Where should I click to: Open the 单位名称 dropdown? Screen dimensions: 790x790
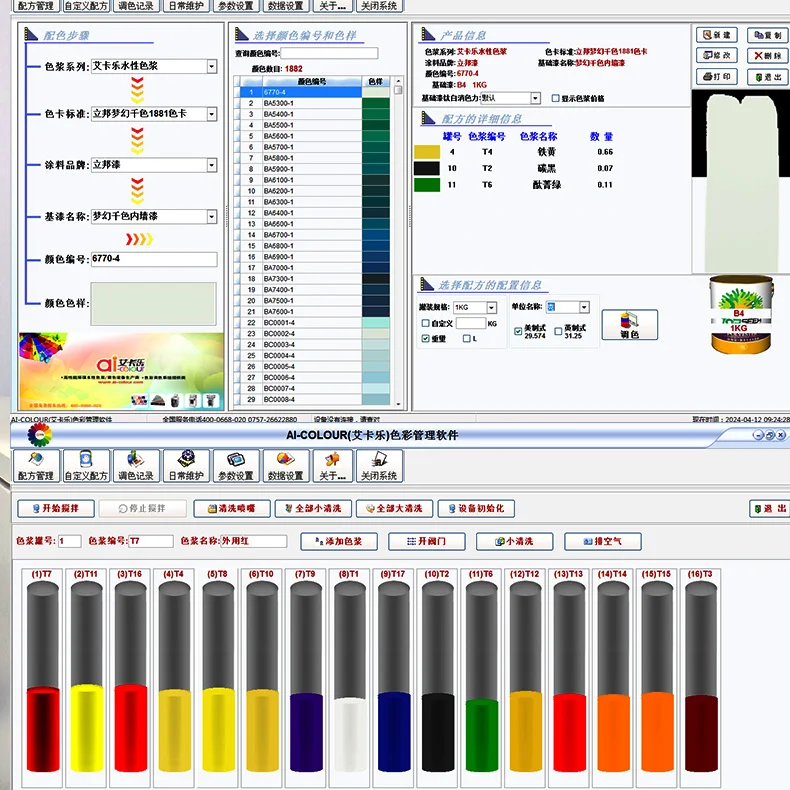click(x=584, y=307)
